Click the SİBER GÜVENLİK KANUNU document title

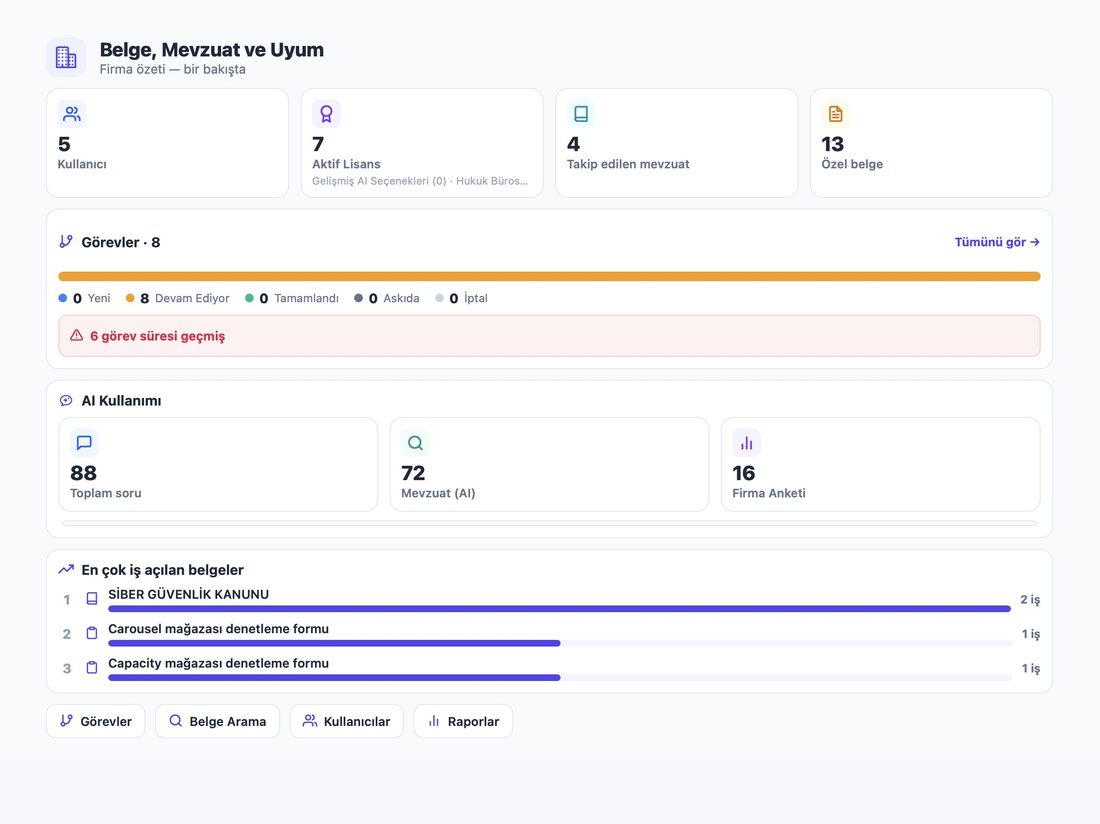coord(189,594)
